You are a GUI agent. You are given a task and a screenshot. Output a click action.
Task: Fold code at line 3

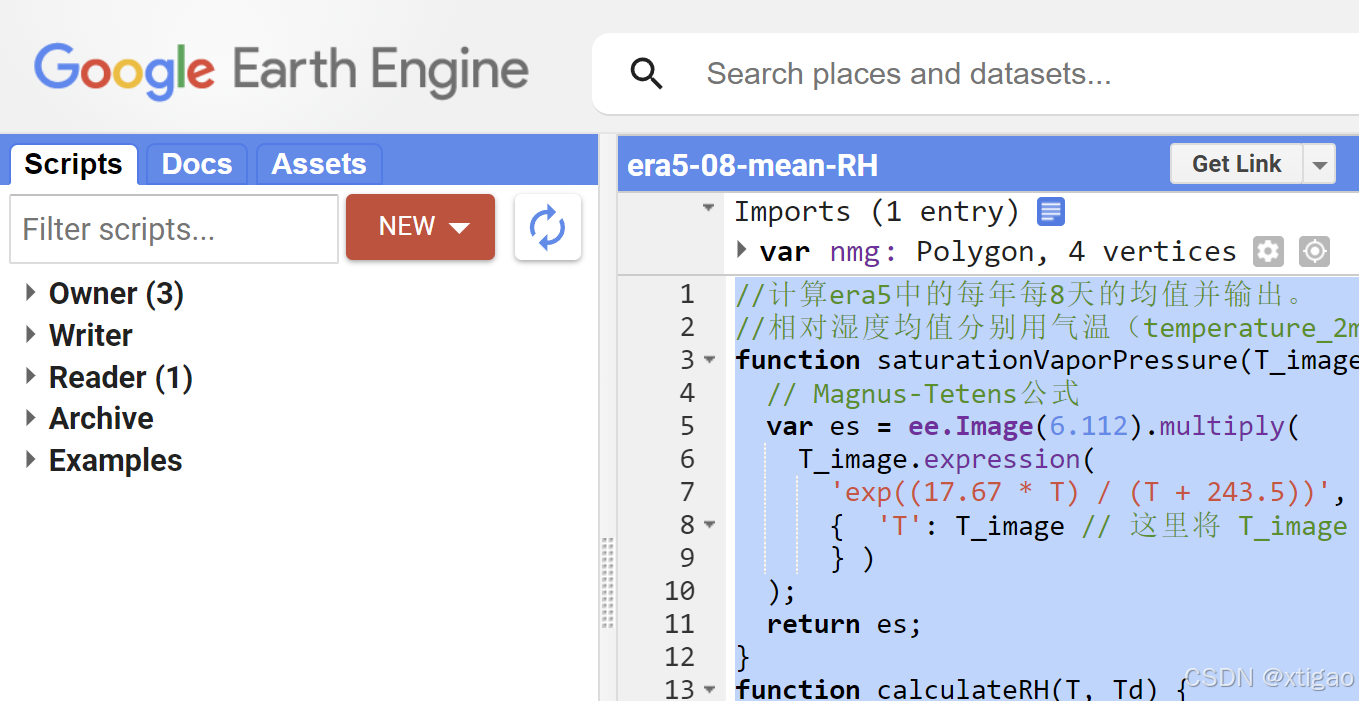[x=710, y=359]
